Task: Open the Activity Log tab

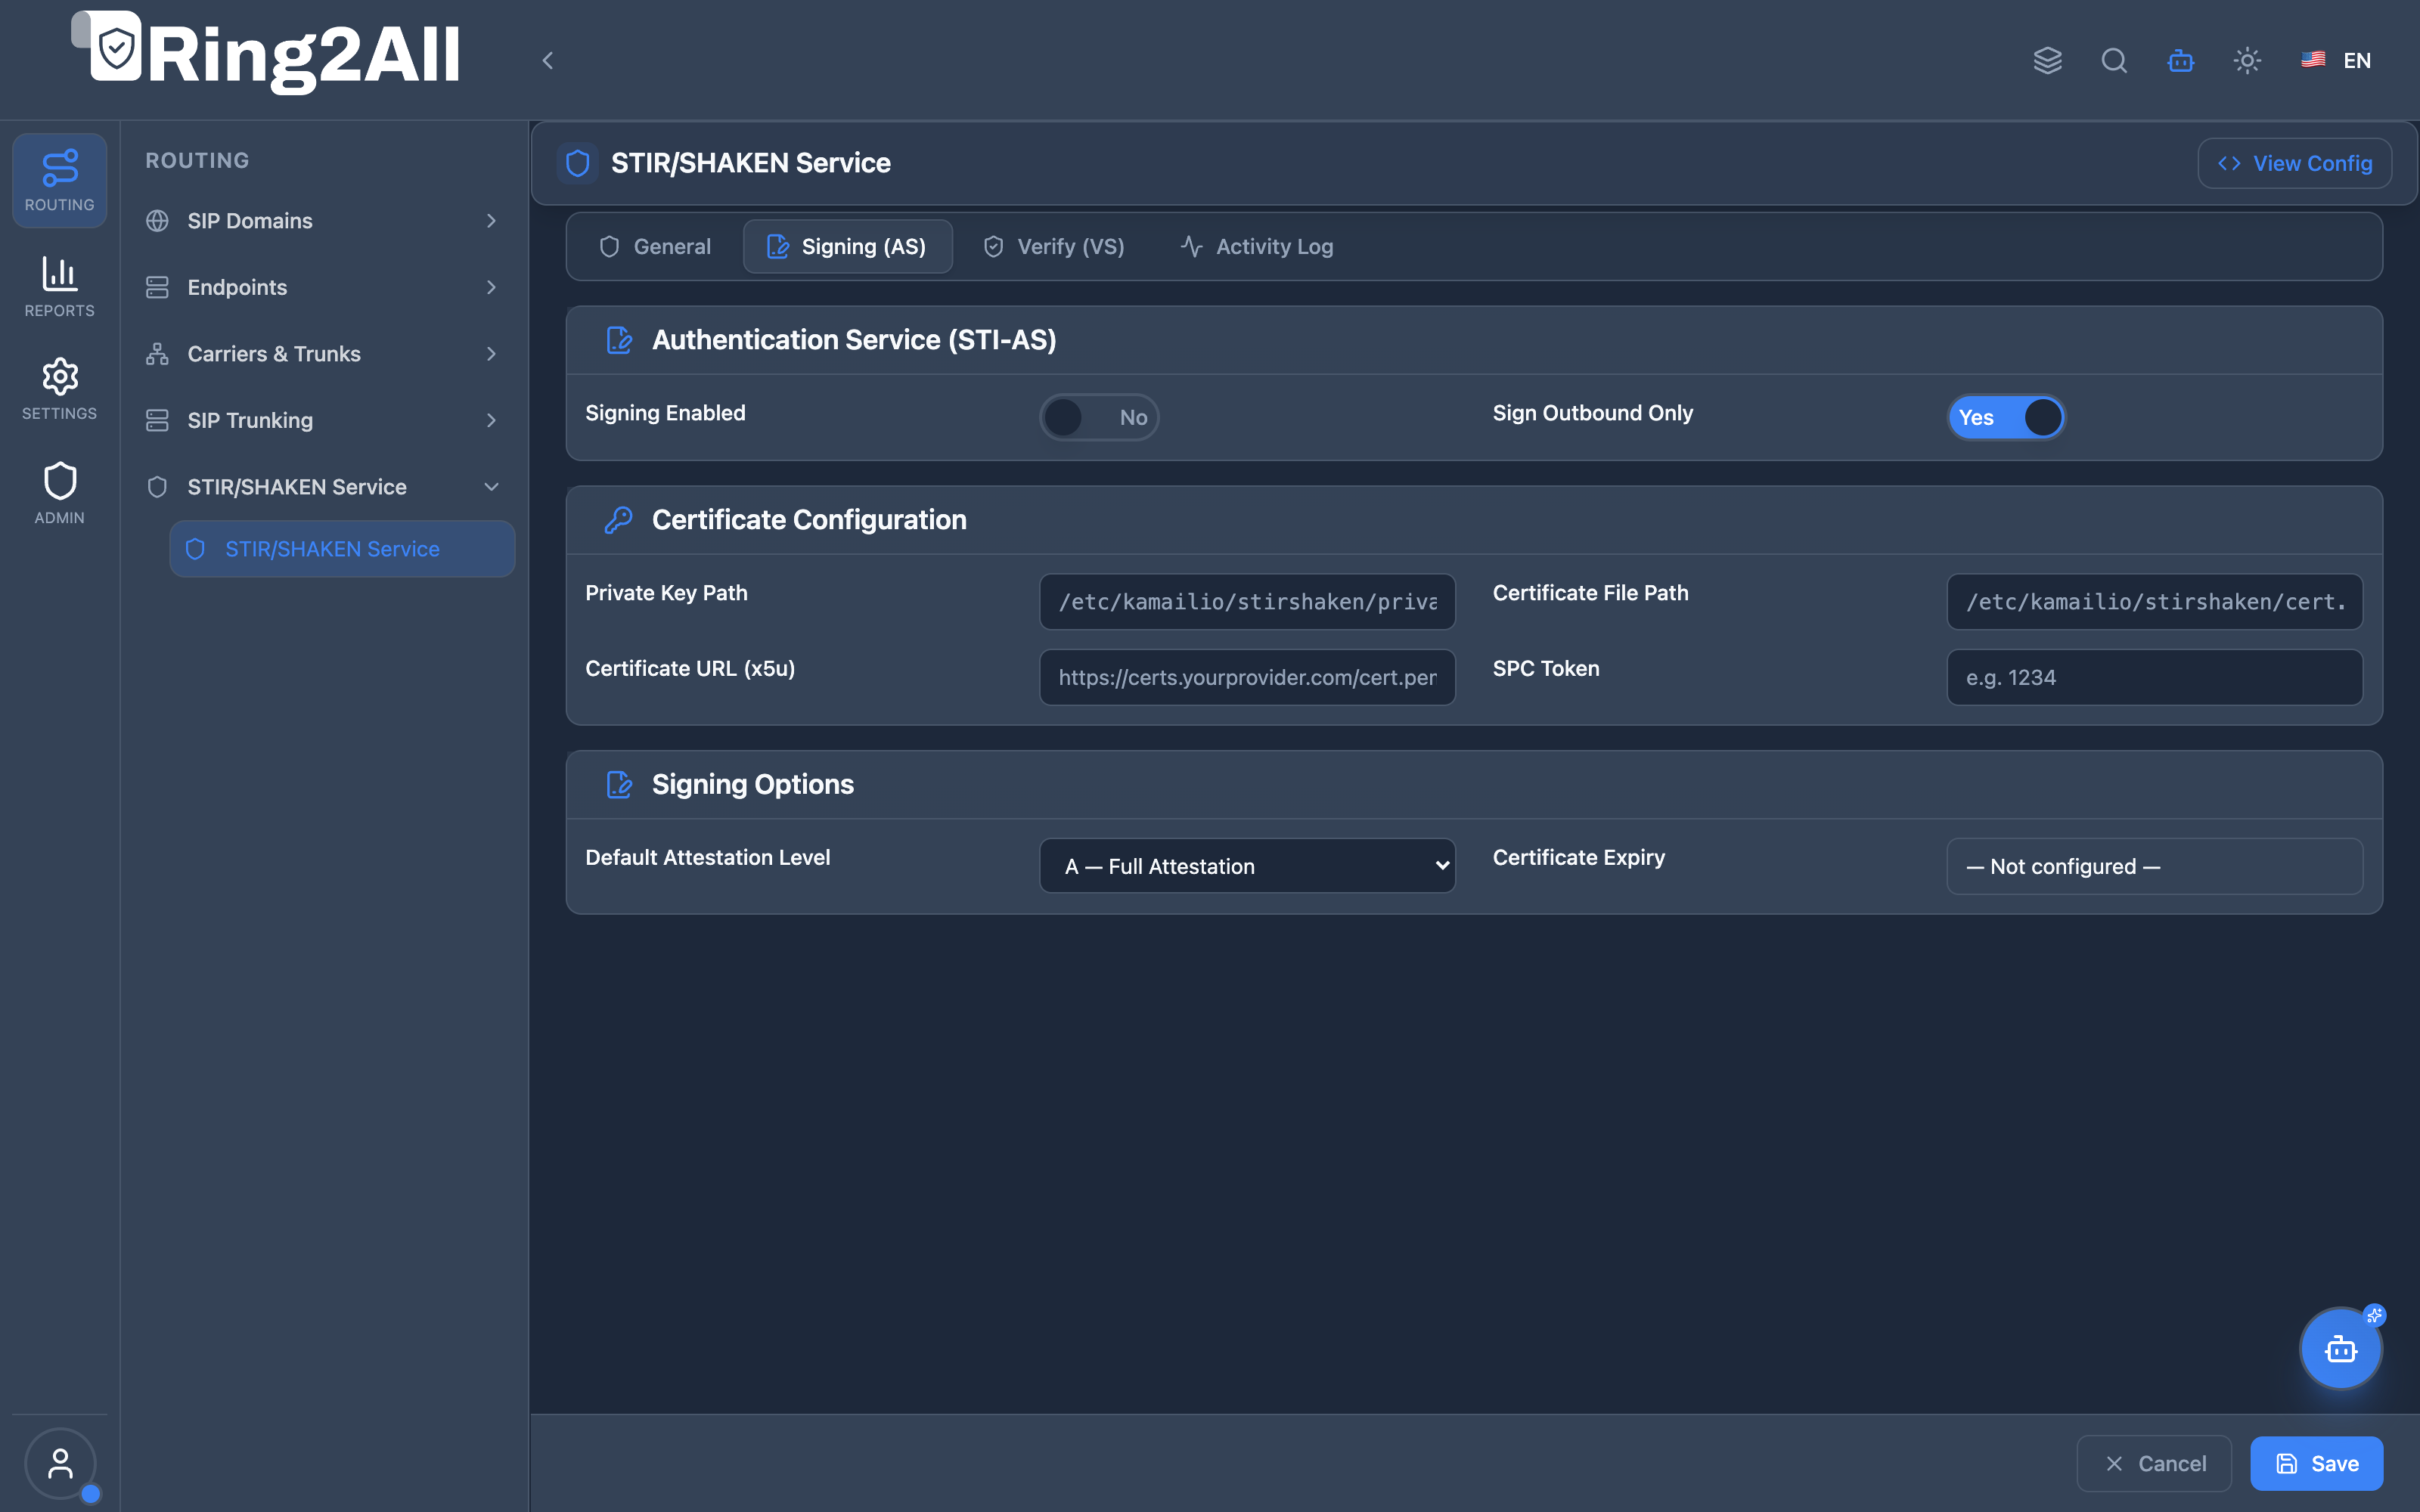Action: point(1257,247)
